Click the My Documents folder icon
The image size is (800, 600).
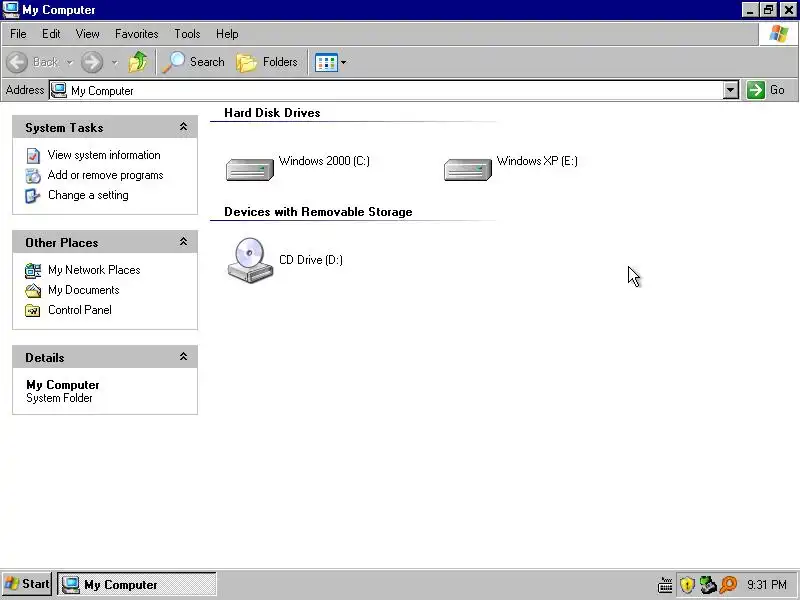tap(33, 290)
